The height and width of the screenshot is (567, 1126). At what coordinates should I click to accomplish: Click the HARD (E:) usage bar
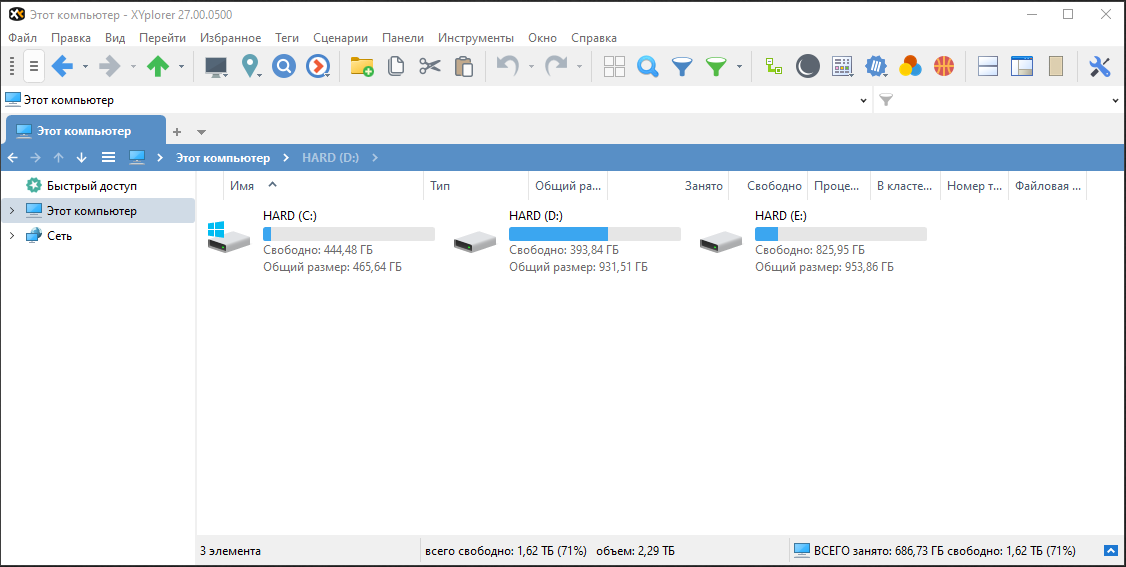(841, 234)
